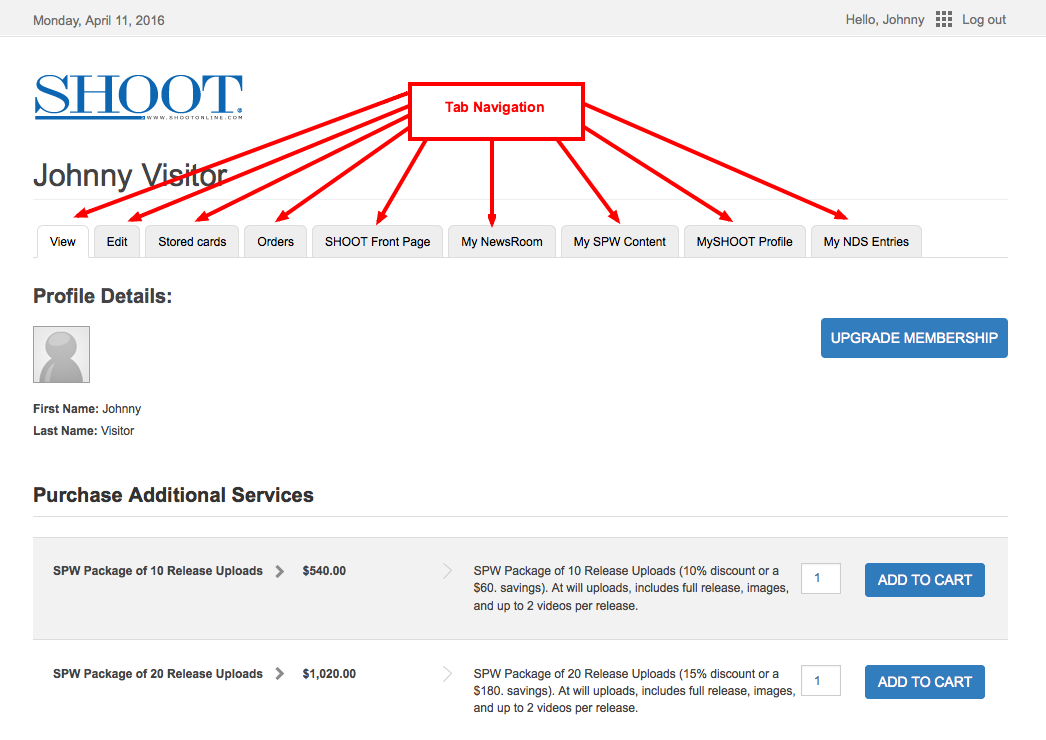The image size is (1046, 740).
Task: Open the Orders tab
Action: tap(276, 242)
